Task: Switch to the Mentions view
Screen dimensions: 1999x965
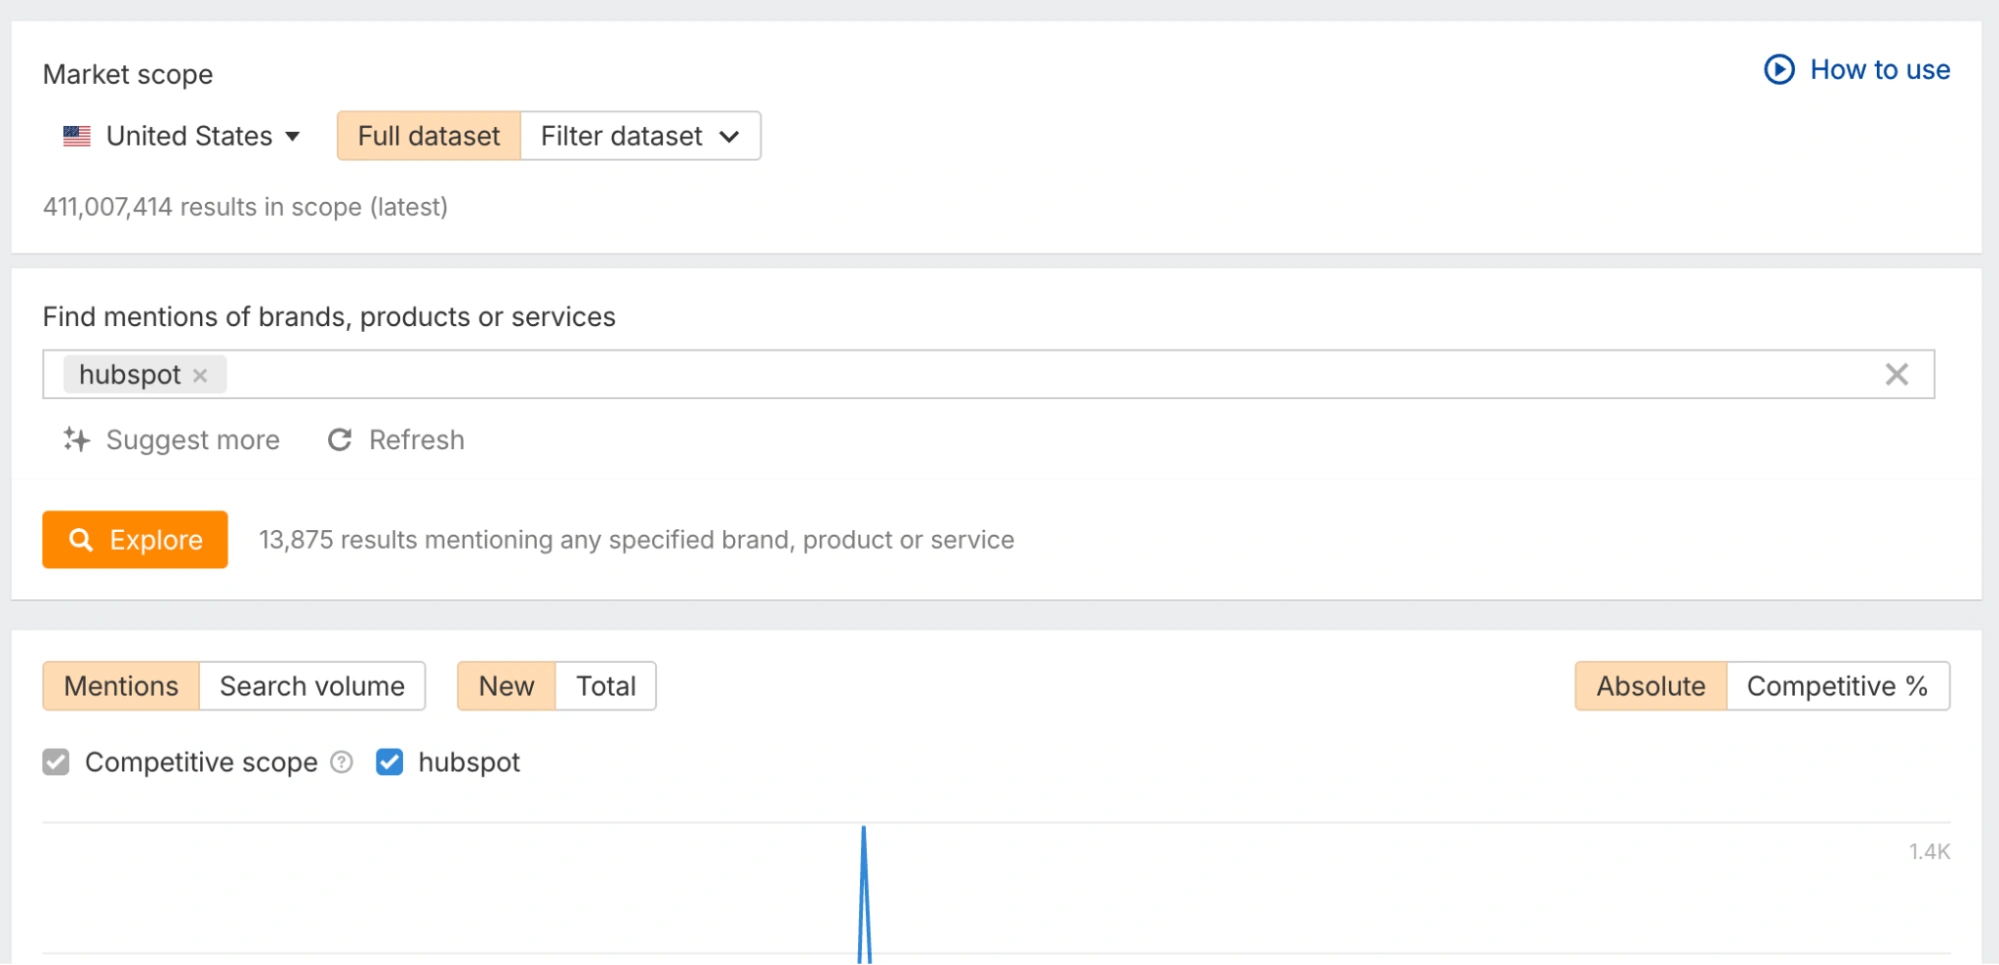Action: 121,686
